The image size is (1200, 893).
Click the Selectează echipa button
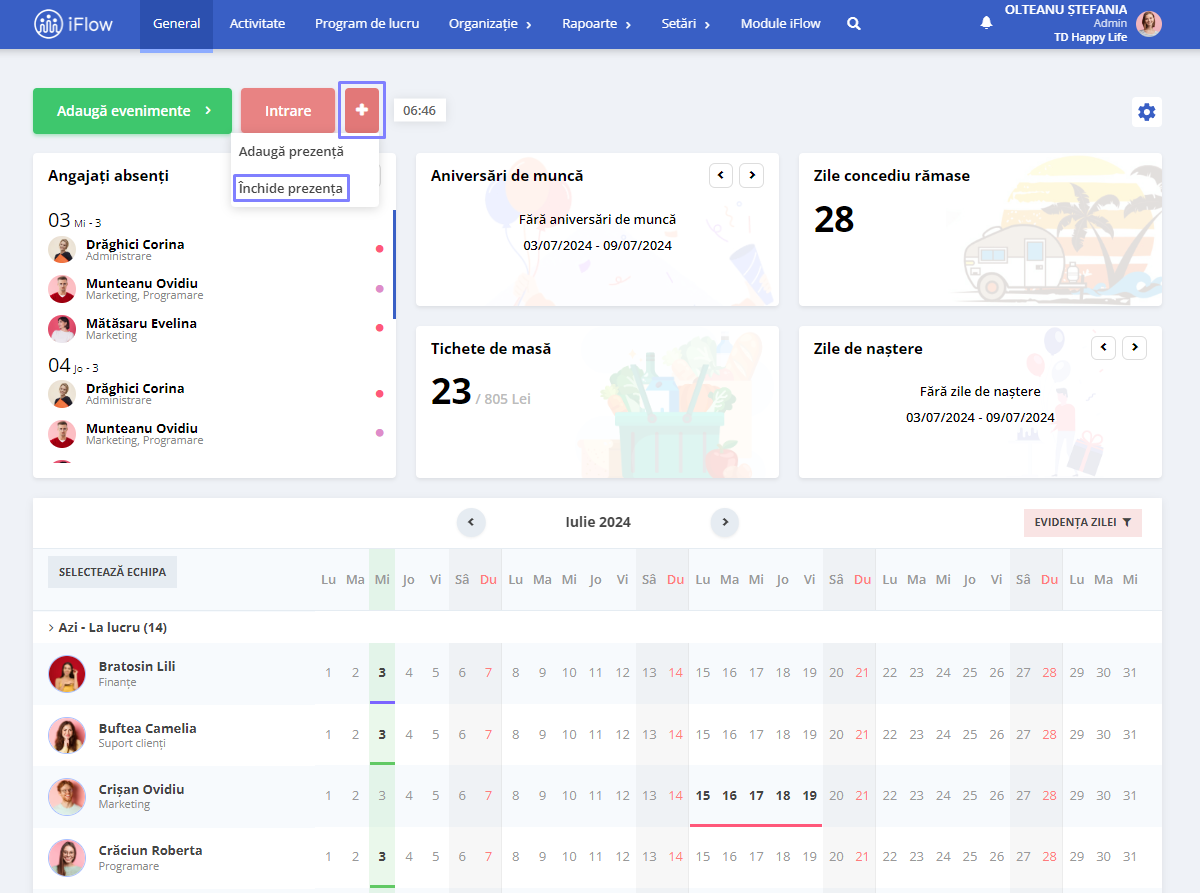pyautogui.click(x=112, y=572)
